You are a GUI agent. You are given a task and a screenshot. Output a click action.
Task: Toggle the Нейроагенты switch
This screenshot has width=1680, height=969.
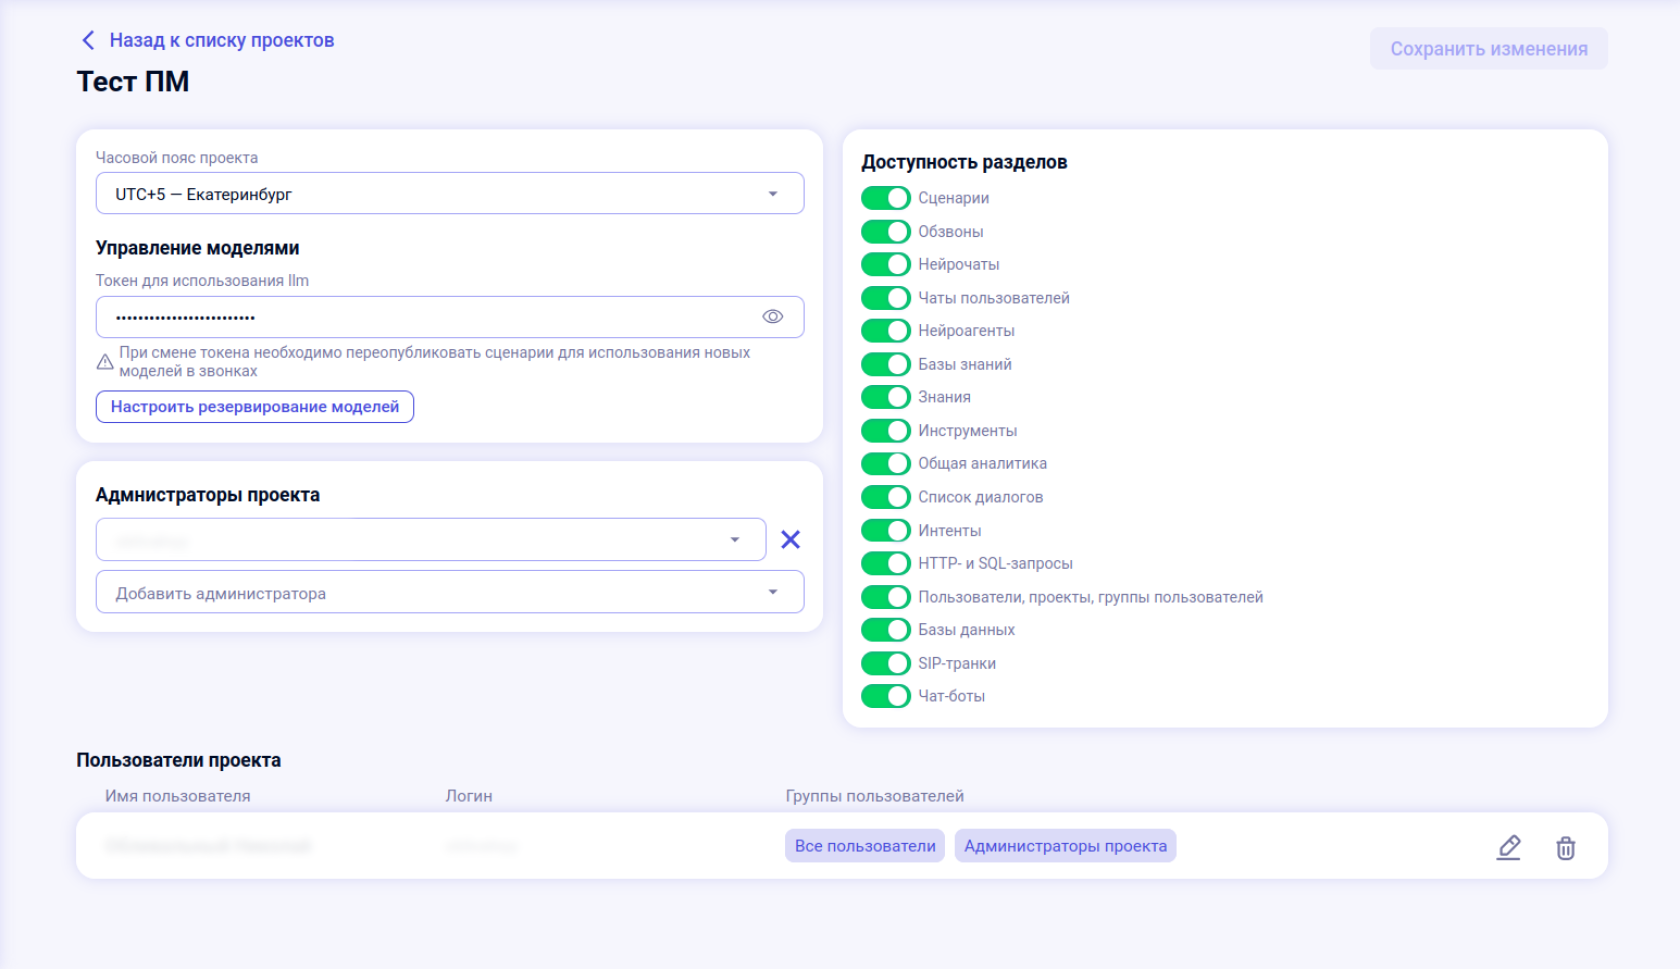[886, 331]
